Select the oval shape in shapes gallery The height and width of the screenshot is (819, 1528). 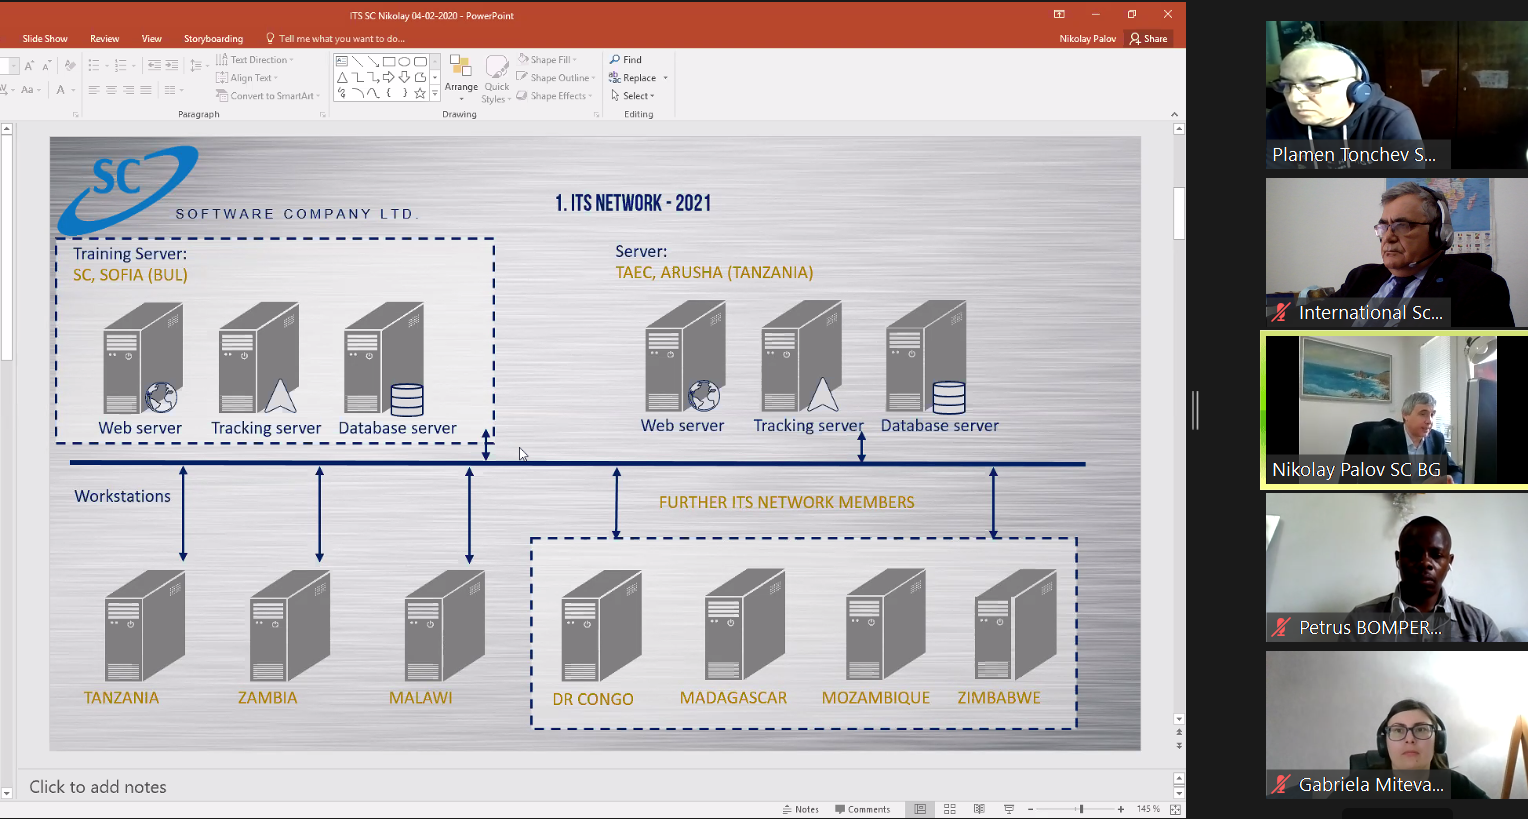click(405, 61)
